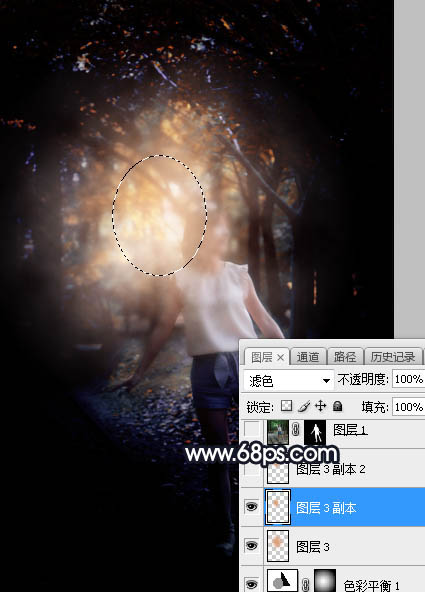Lock transparent pixels icon
The height and width of the screenshot is (592, 425).
point(287,407)
